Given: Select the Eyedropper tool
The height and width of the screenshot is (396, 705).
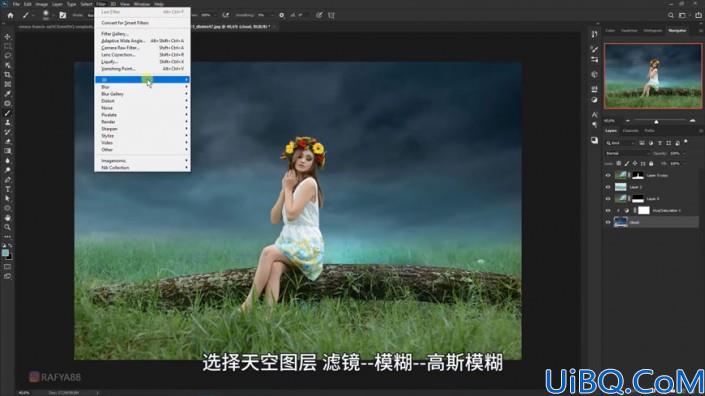Looking at the screenshot, I should tap(8, 93).
